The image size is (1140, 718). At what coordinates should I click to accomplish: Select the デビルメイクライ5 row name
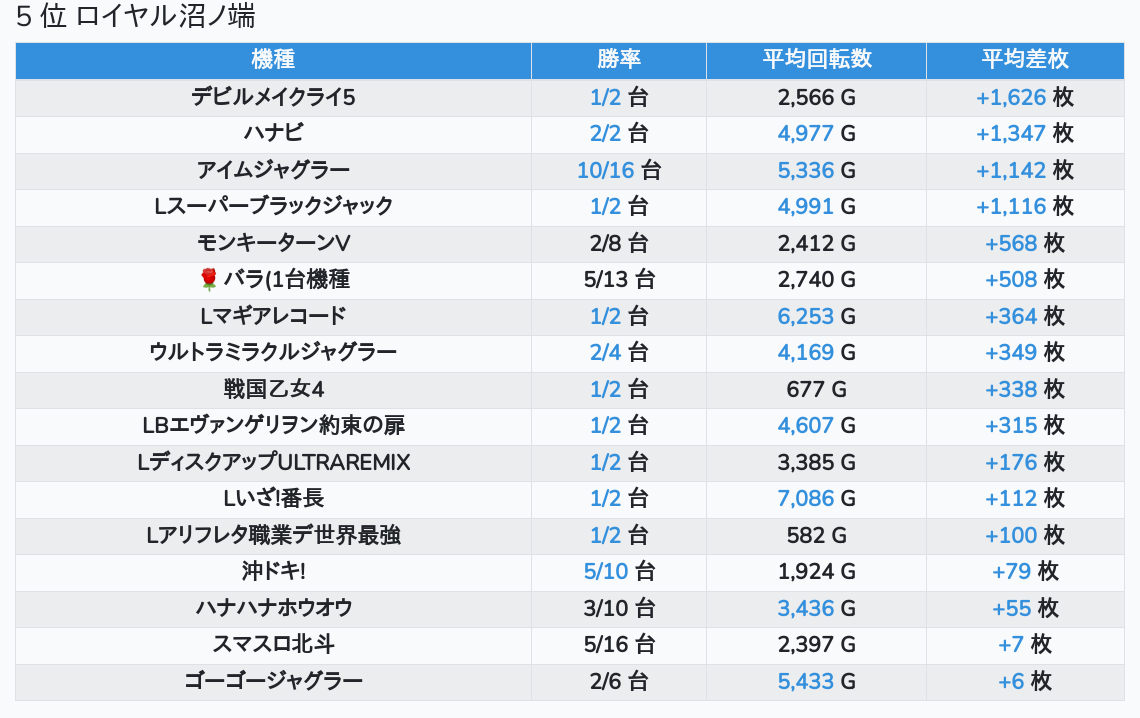point(273,97)
